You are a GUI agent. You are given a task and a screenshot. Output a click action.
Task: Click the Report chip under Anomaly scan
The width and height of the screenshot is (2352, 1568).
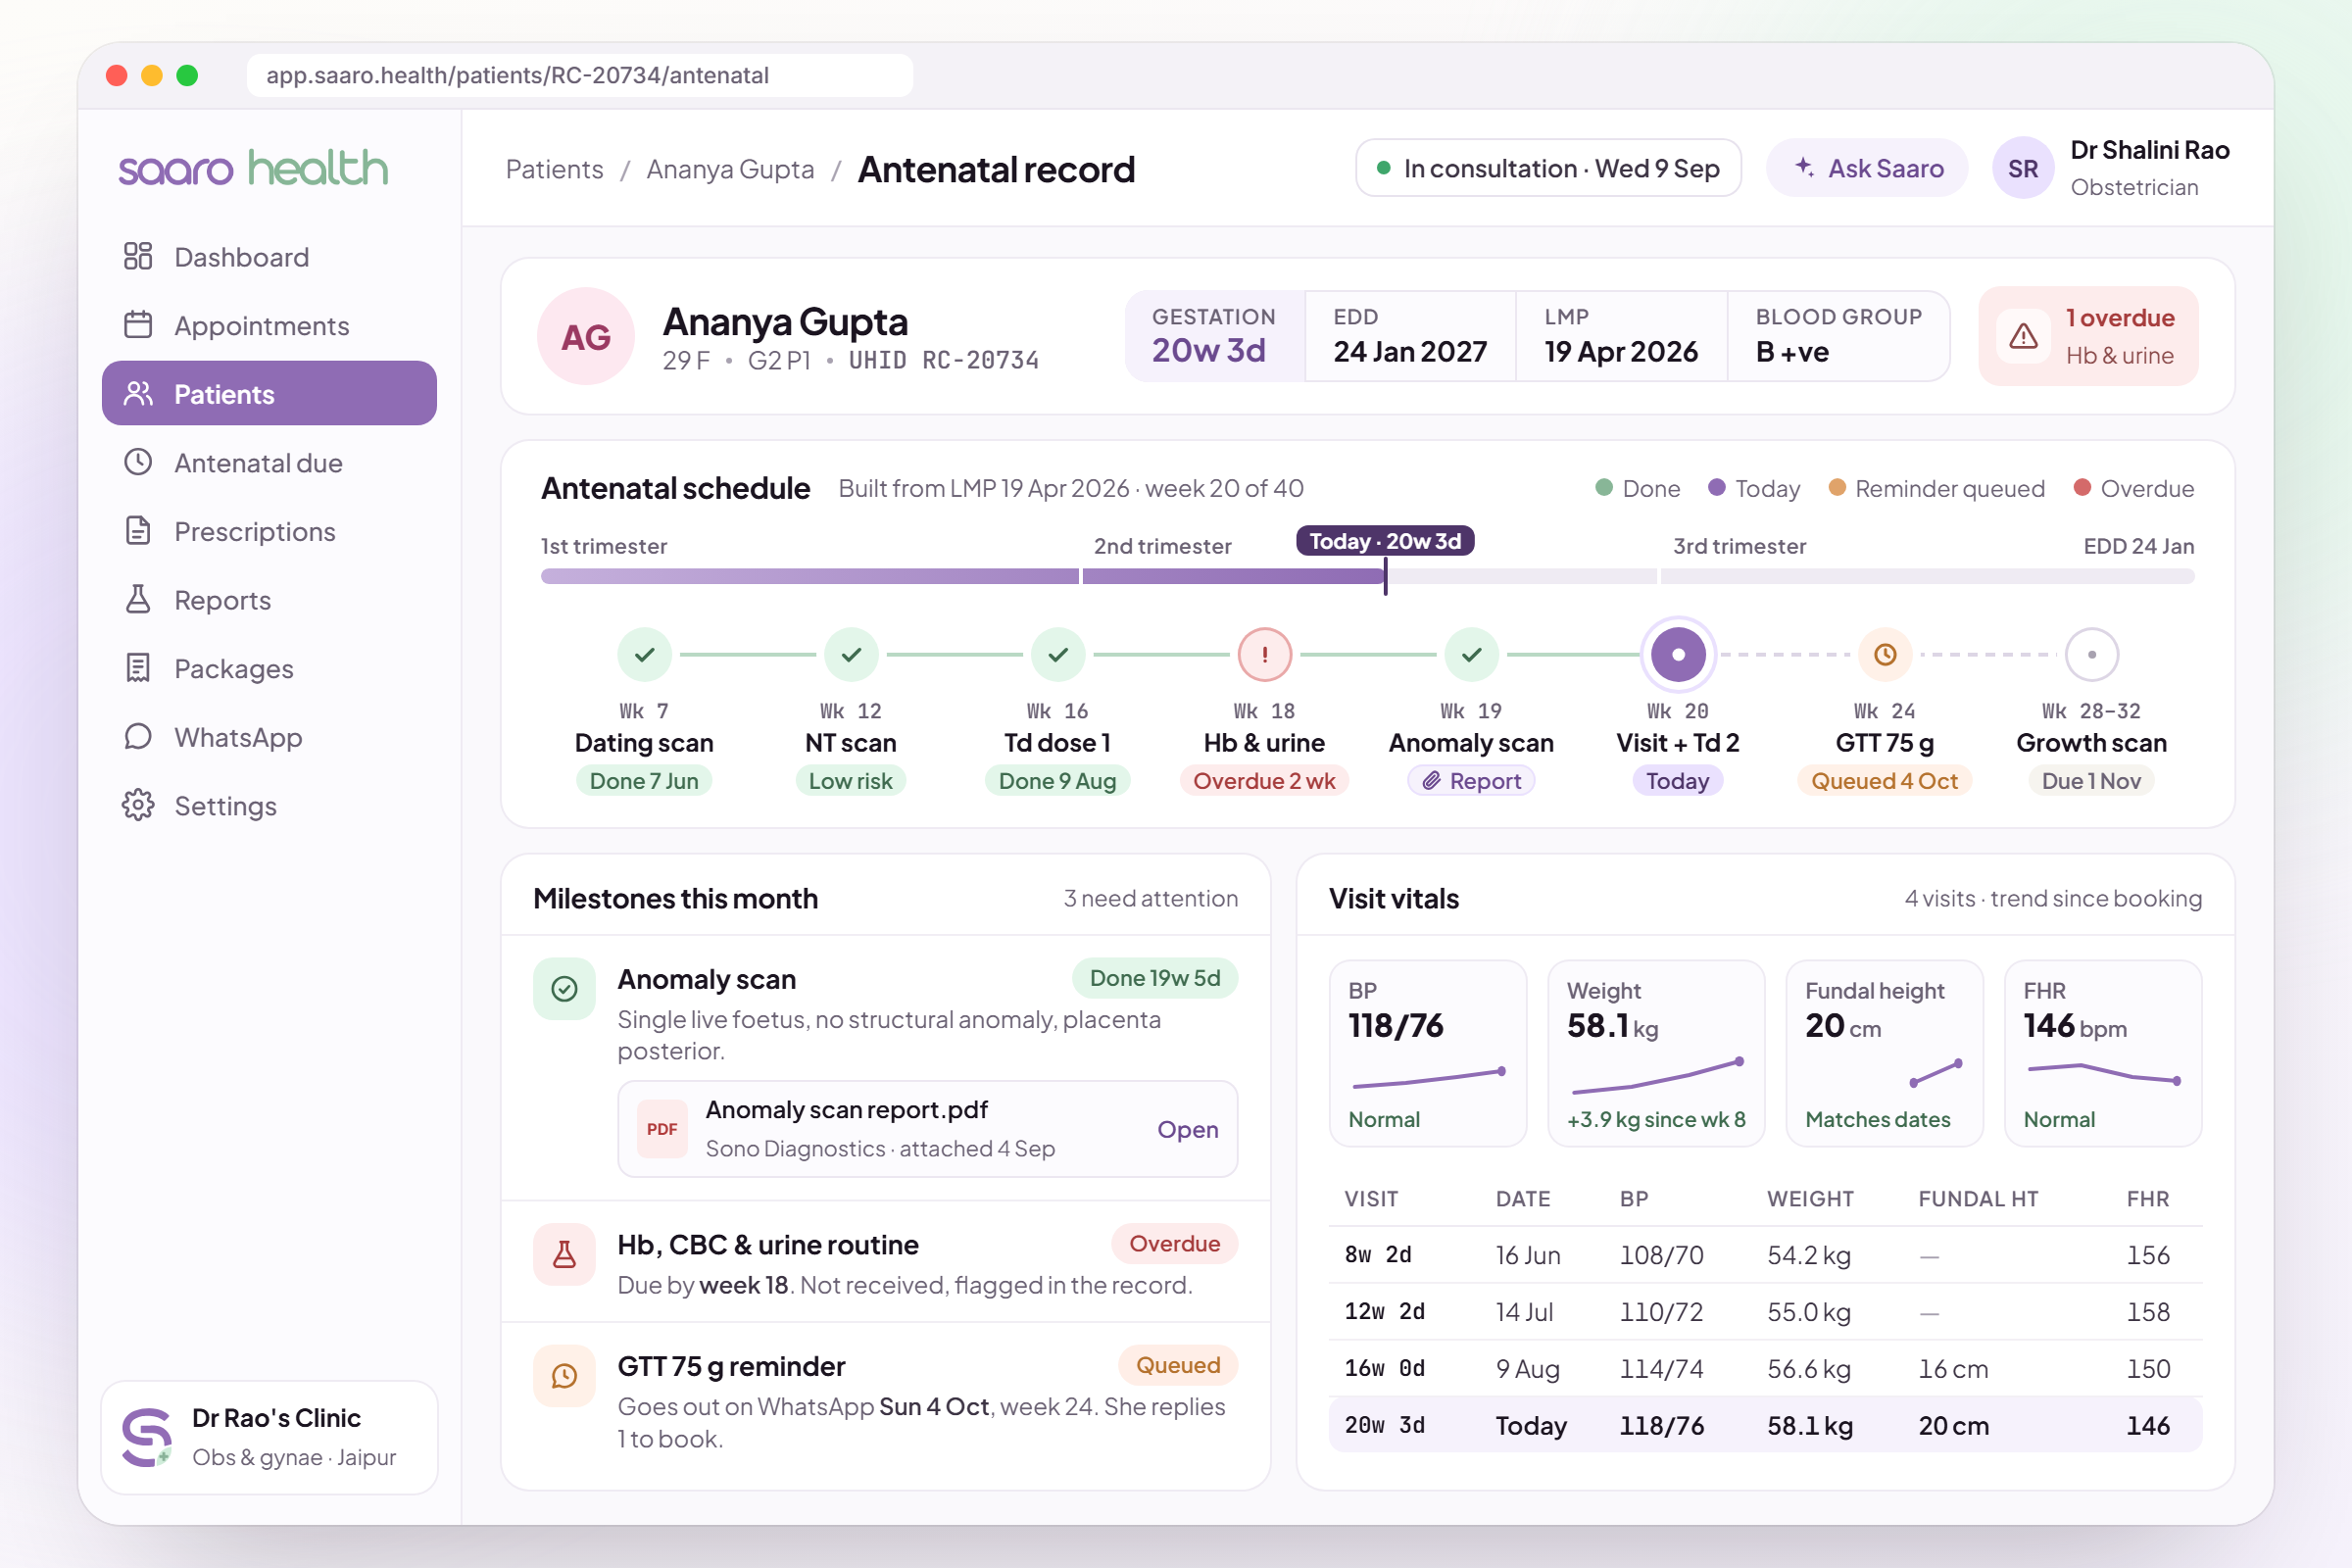point(1471,781)
